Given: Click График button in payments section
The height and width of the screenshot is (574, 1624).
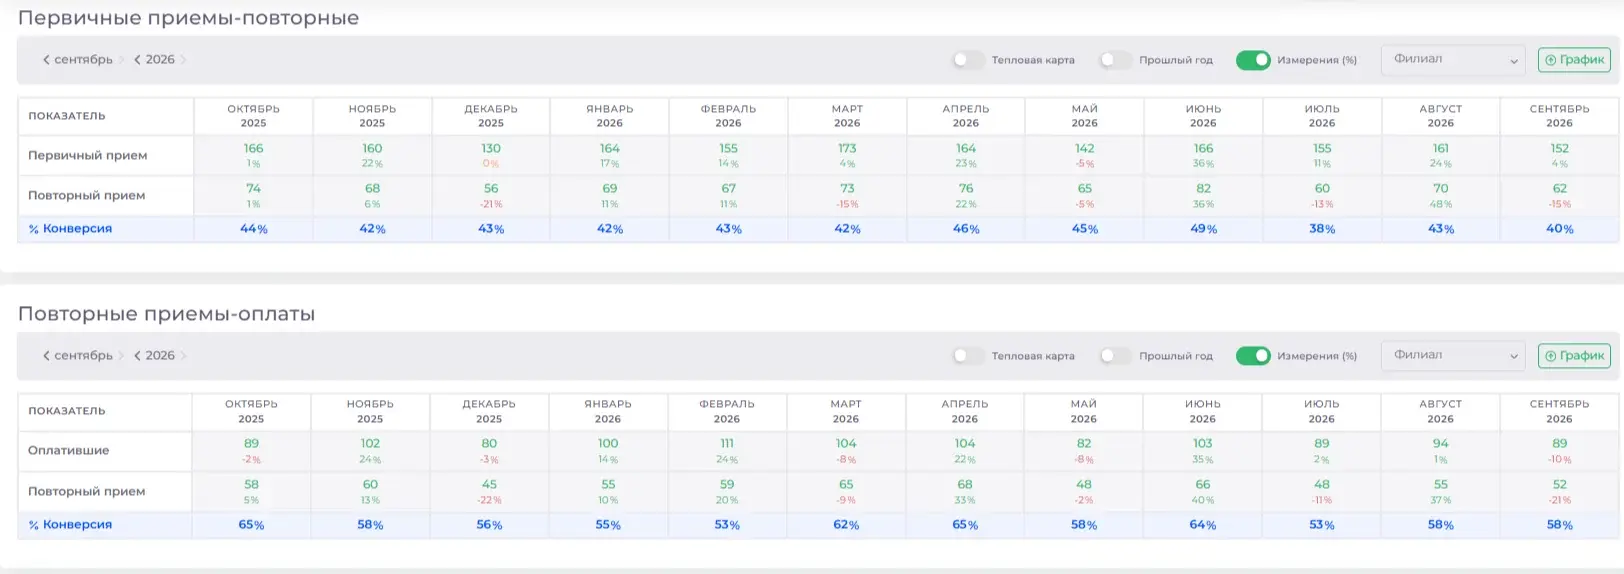Looking at the screenshot, I should (x=1574, y=356).
